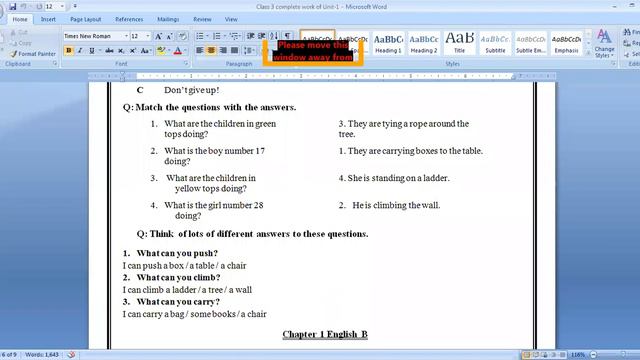Apply the Heading 1 style

coord(388,43)
